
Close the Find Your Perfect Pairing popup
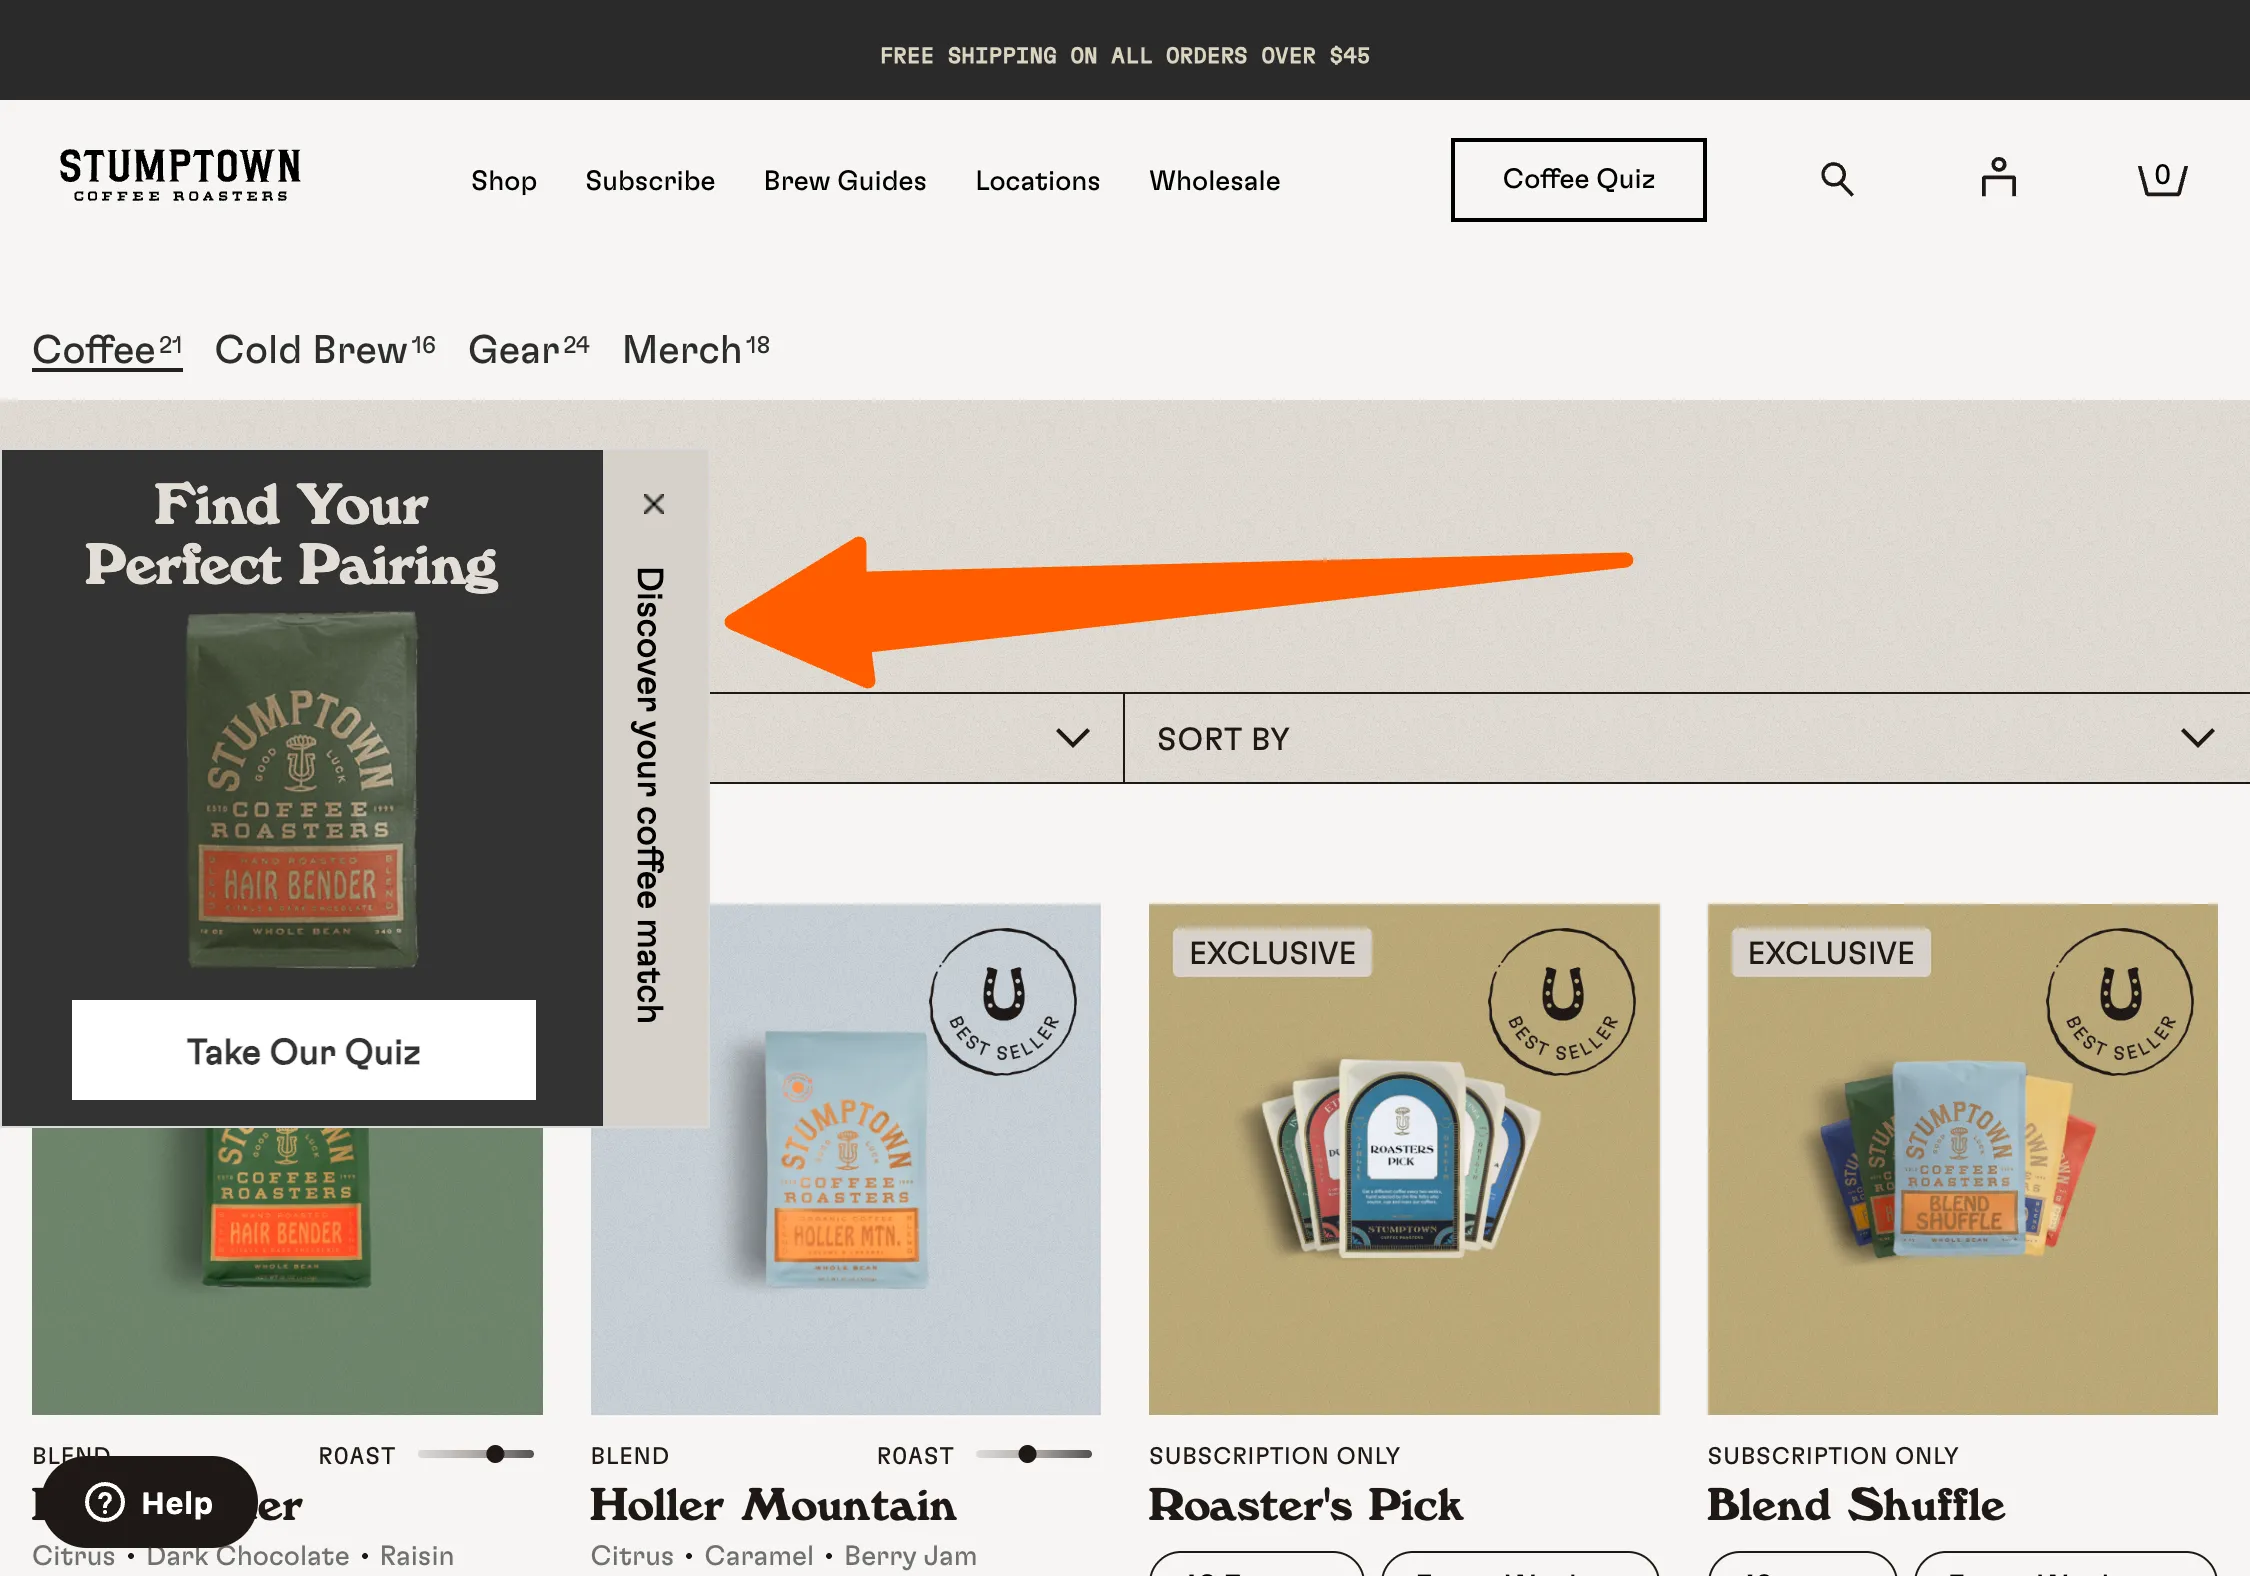point(654,504)
